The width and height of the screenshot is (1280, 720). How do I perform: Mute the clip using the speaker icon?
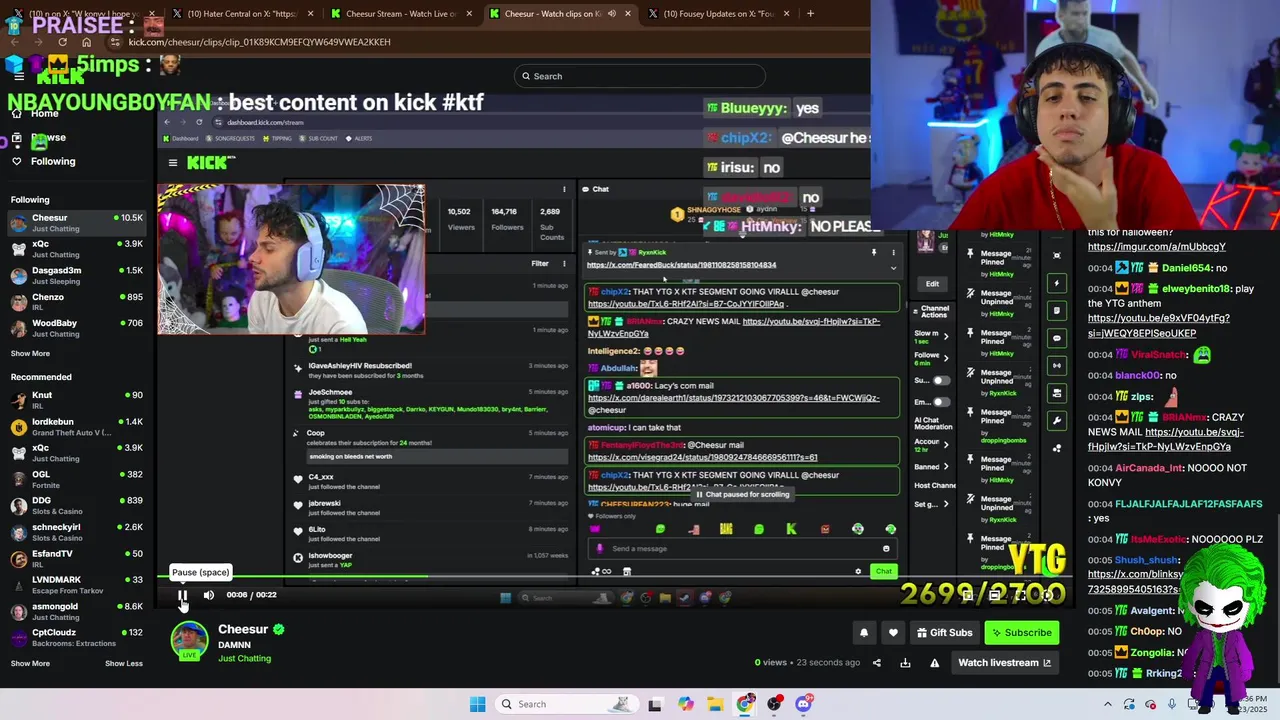click(209, 595)
